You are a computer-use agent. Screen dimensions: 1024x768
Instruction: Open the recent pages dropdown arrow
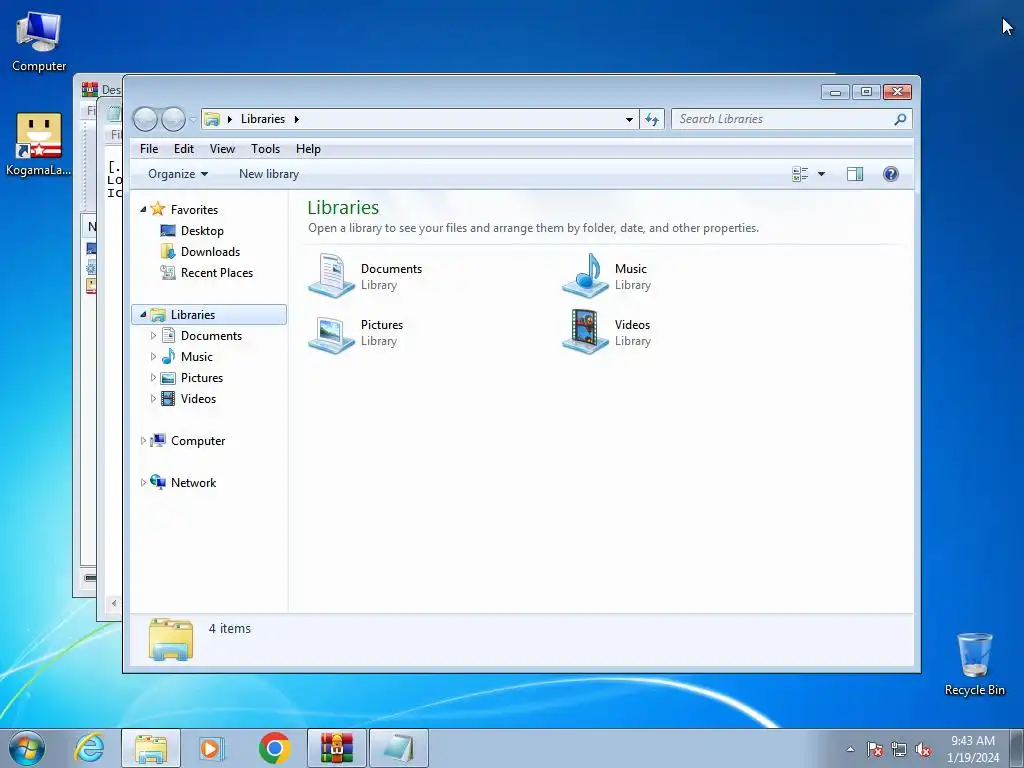coord(193,120)
